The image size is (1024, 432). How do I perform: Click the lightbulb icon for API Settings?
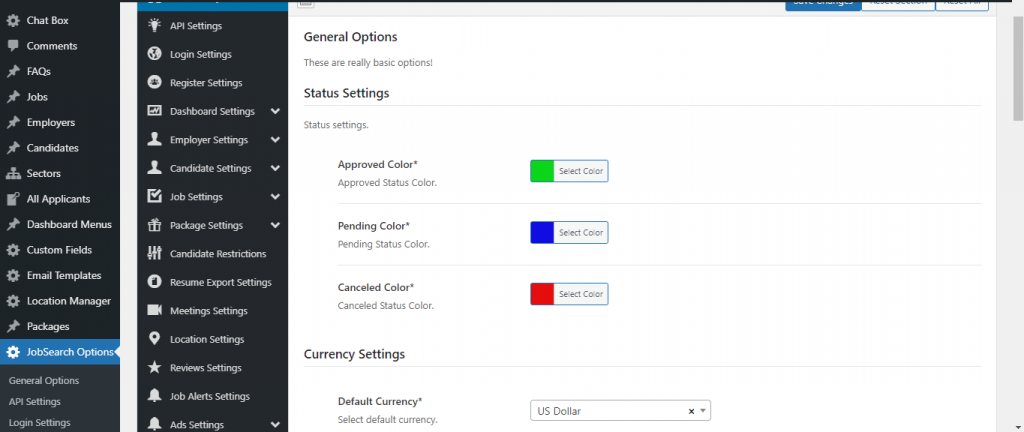point(155,25)
